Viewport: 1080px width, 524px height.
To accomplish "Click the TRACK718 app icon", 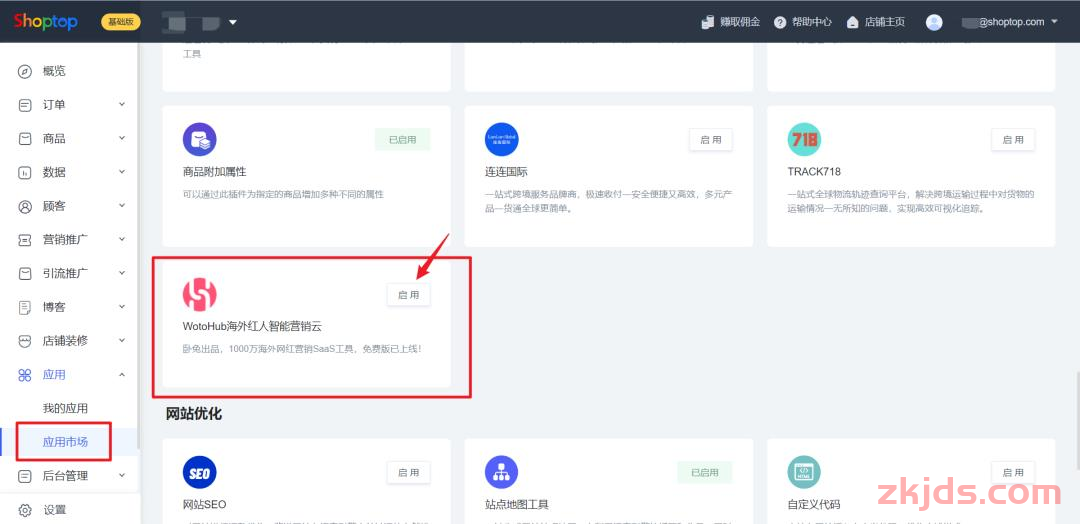I will (804, 140).
